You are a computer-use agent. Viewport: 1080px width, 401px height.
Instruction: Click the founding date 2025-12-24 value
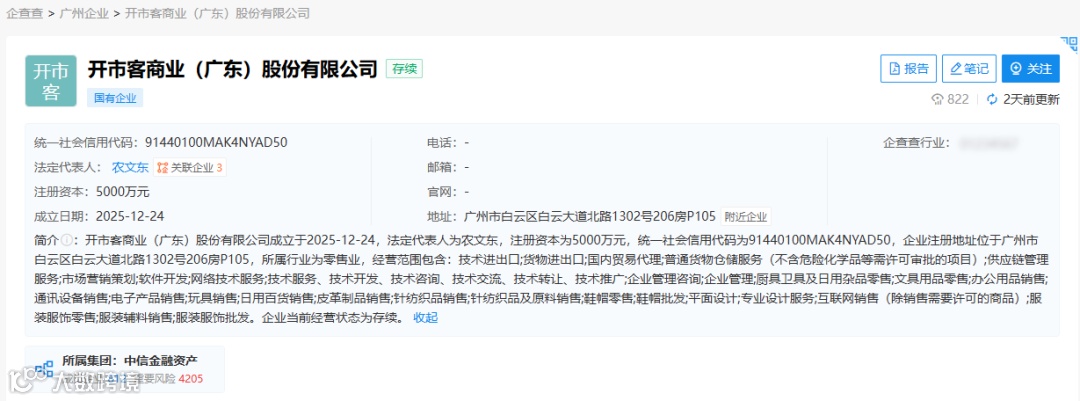click(x=130, y=216)
